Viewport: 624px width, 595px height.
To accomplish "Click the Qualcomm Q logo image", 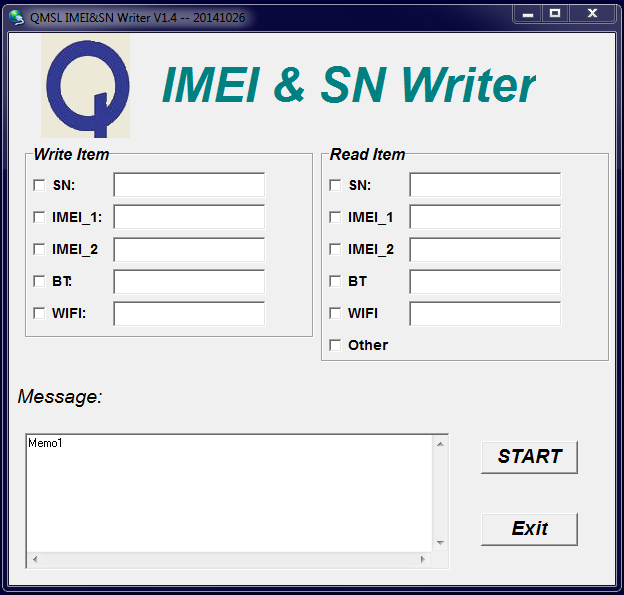I will tap(86, 86).
